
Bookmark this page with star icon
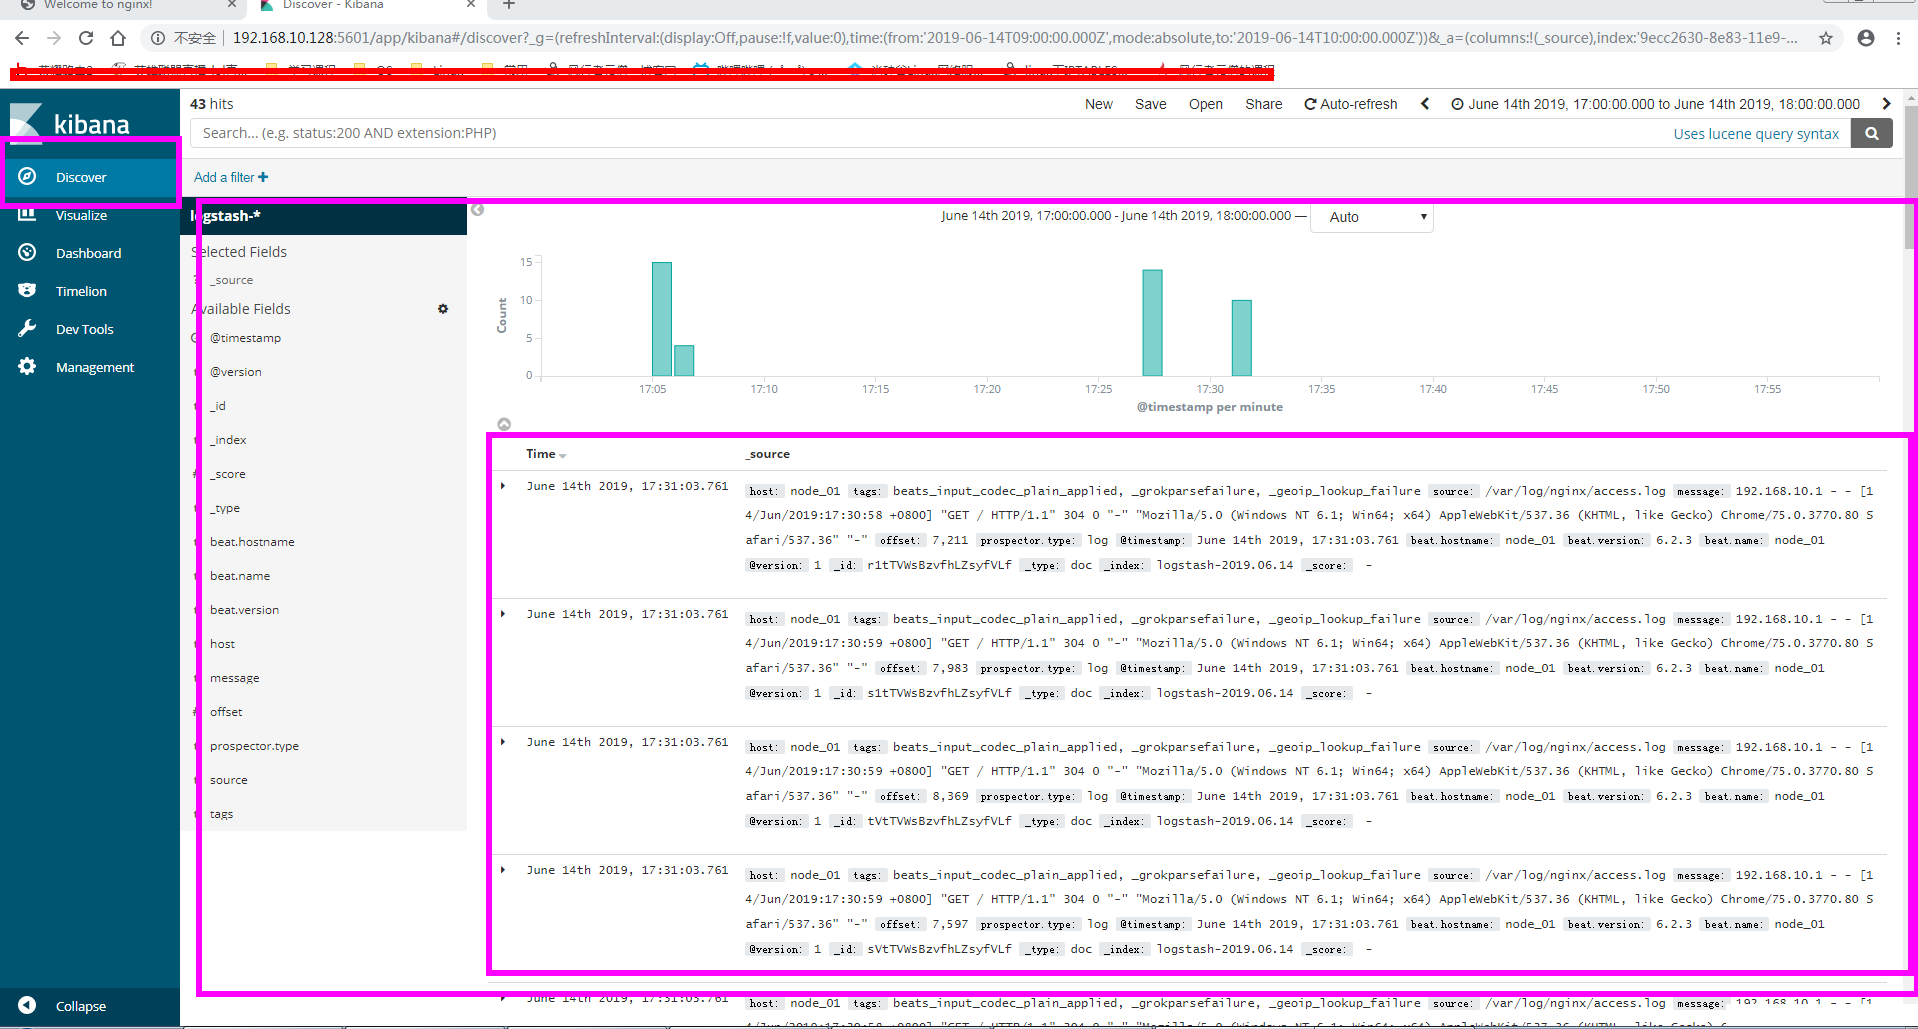click(x=1826, y=38)
